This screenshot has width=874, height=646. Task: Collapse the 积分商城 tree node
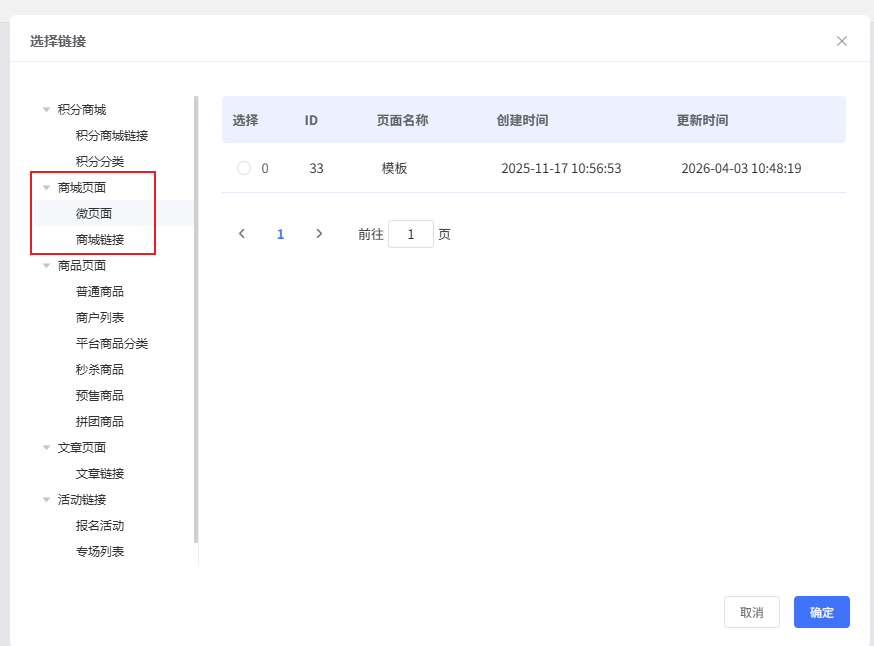pos(46,110)
